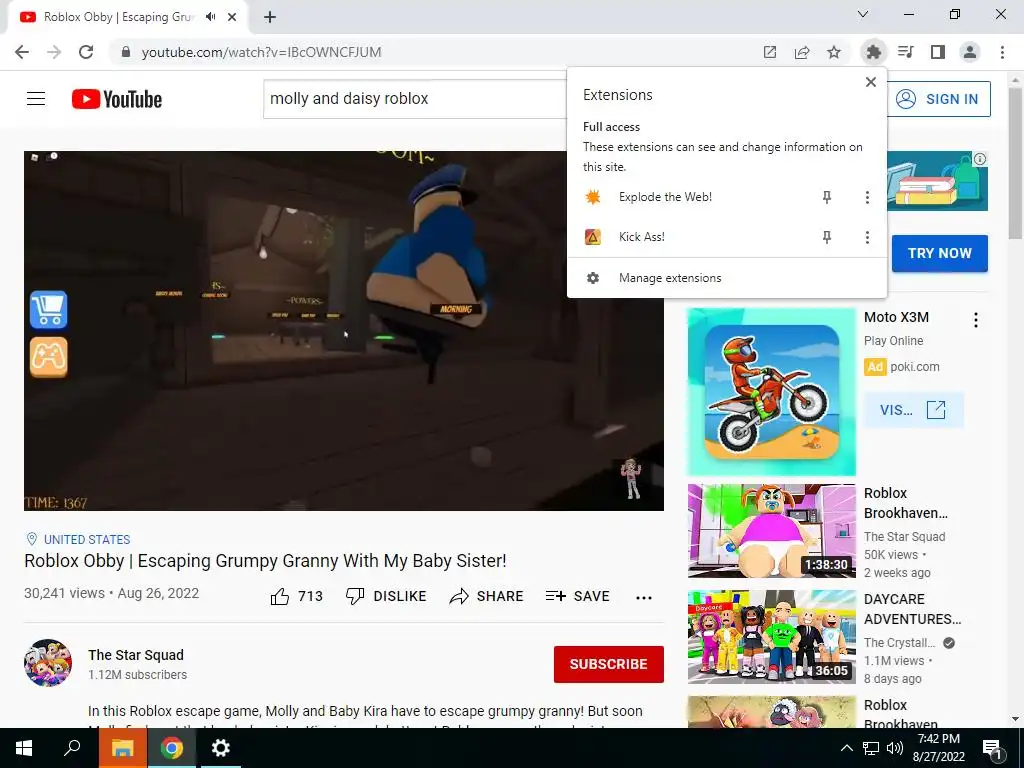
Task: Open Roblox Brookhaven video thumbnail
Action: pyautogui.click(x=771, y=531)
